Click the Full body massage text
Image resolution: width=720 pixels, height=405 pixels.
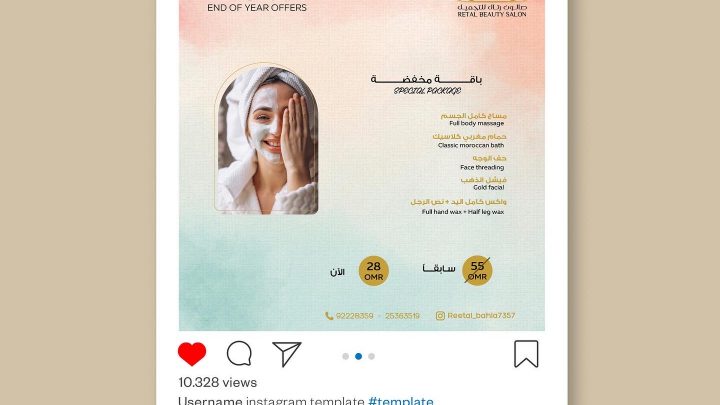(477, 124)
